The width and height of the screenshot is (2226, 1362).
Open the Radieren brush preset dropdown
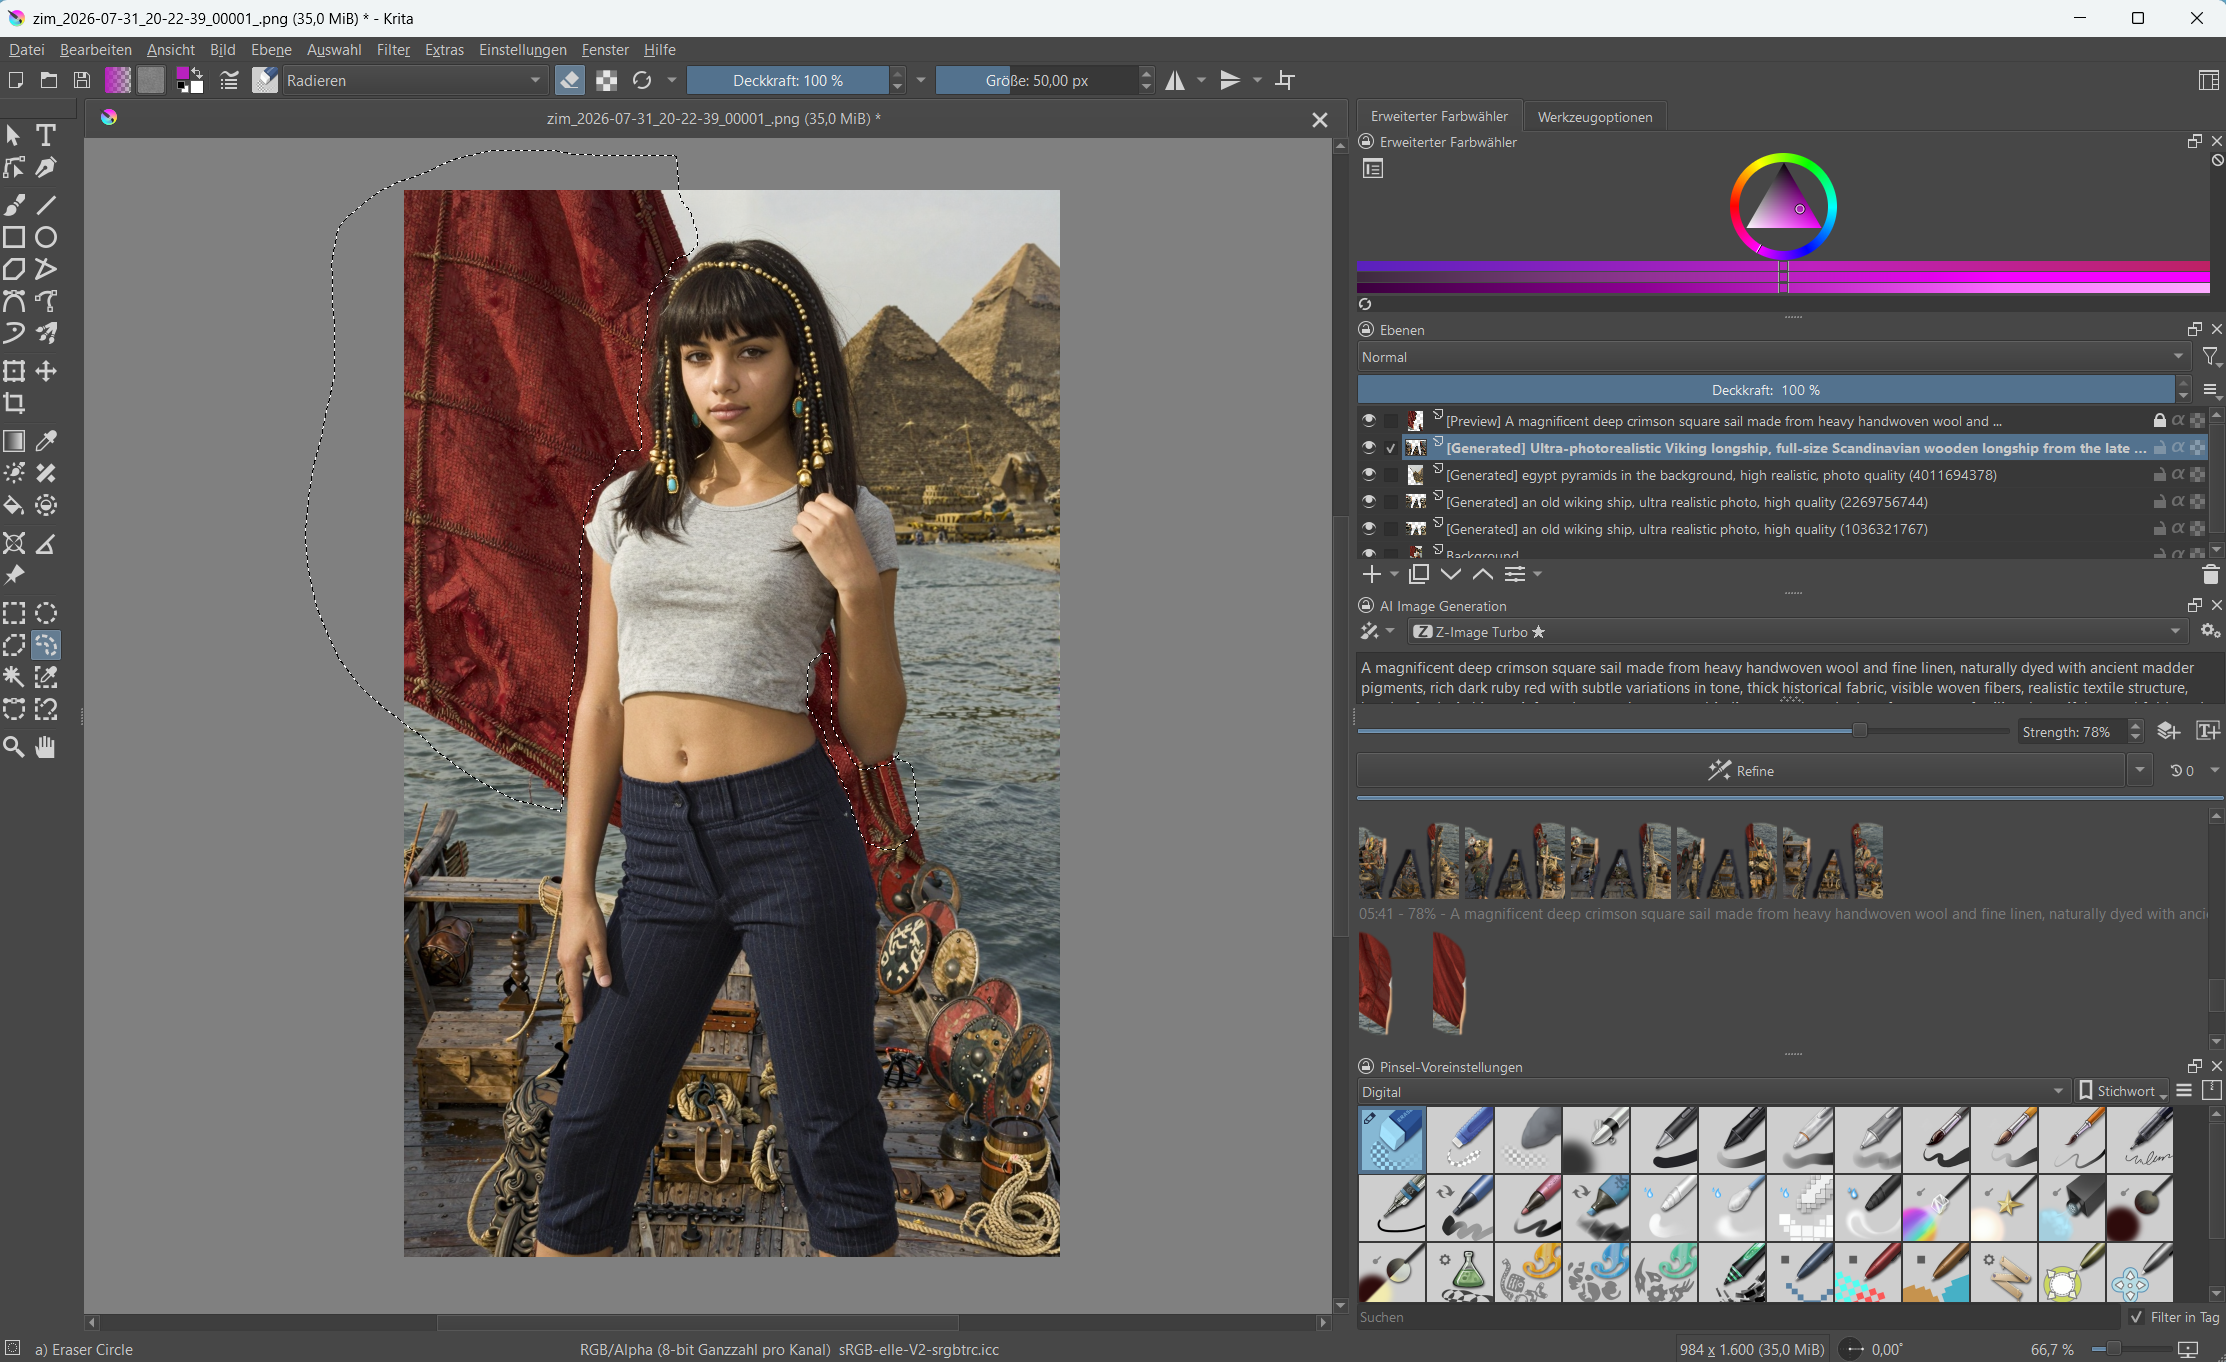414,80
